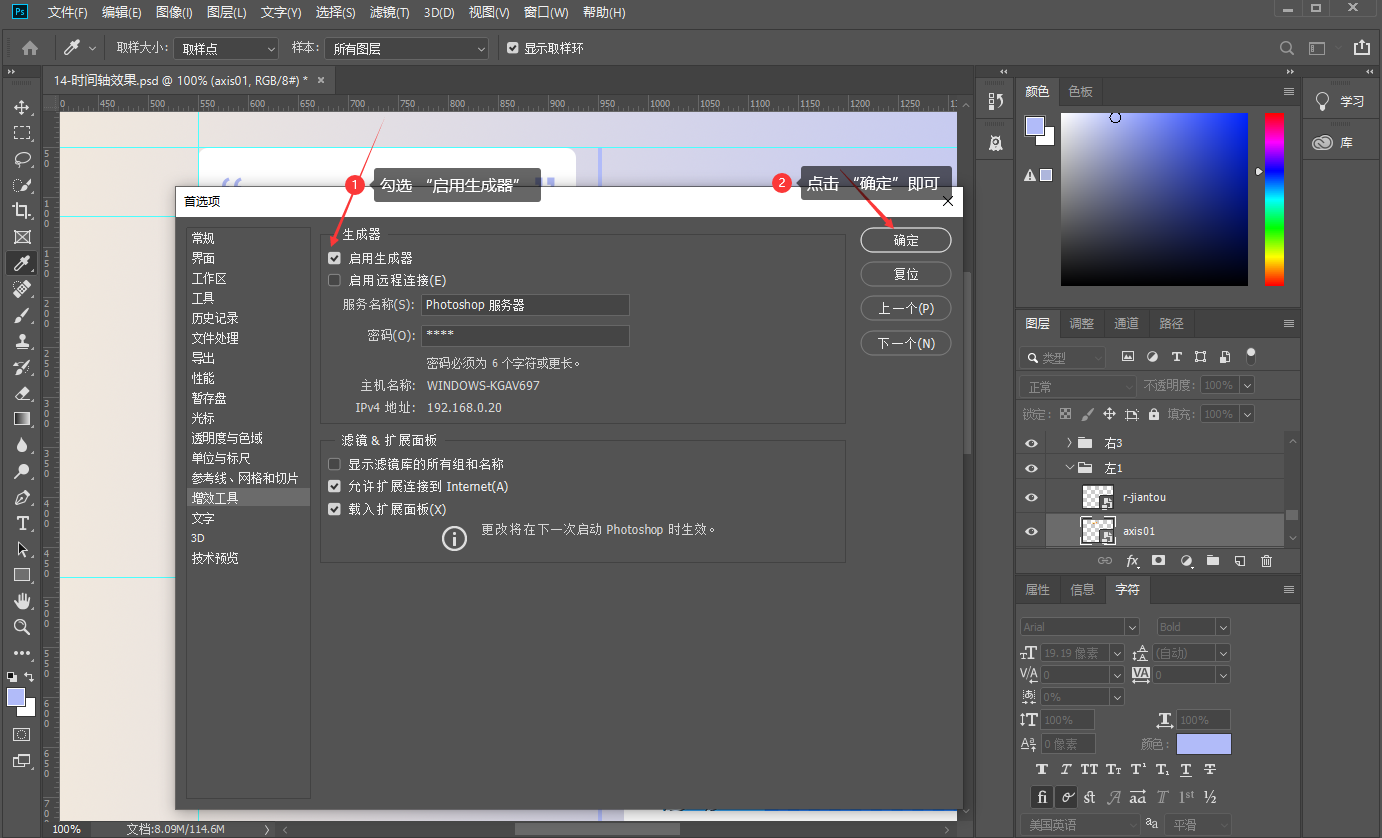
Task: Toggle Quick Mask mode icon
Action: (22, 734)
